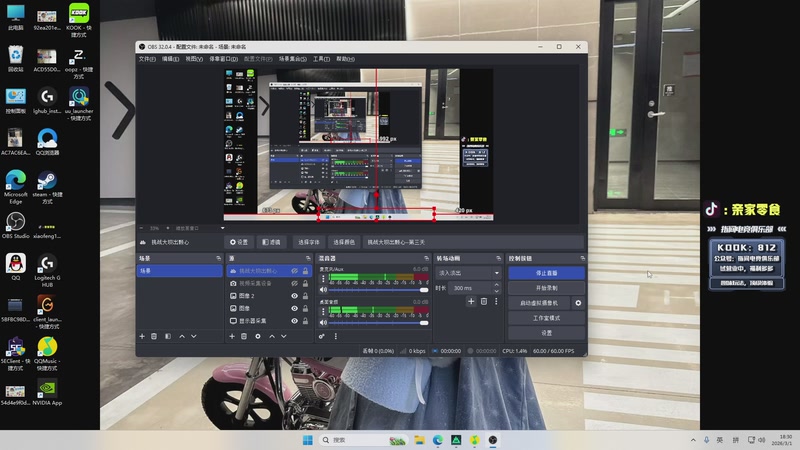Enable 工作室模式 in the controls panel

[546, 318]
